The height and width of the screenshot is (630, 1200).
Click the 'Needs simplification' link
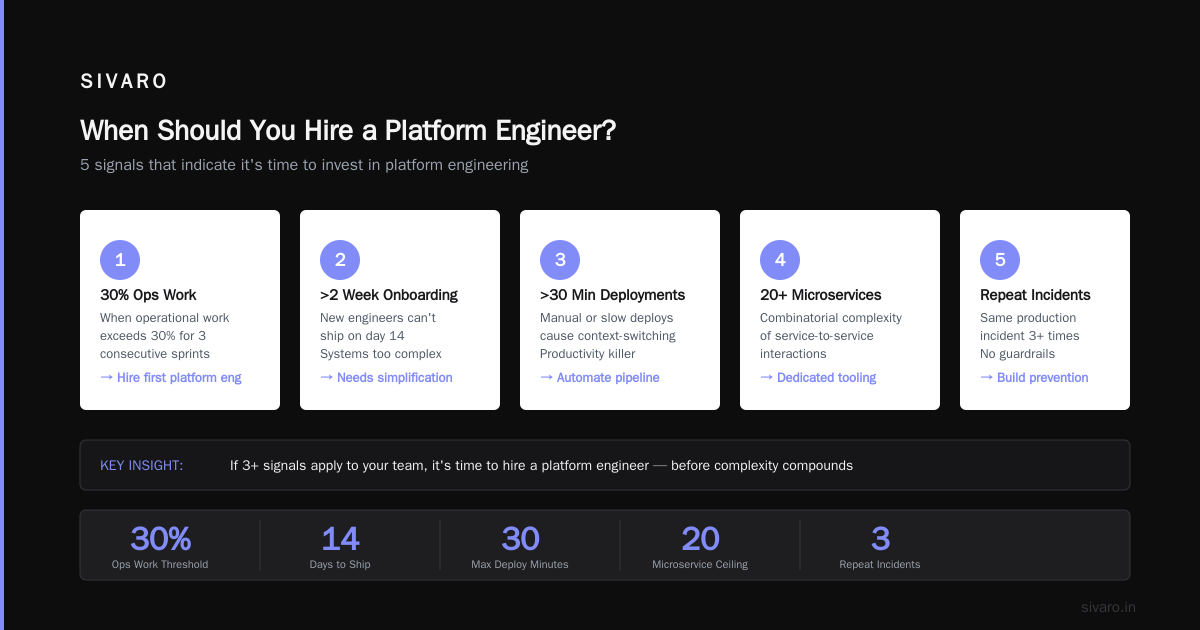pyautogui.click(x=386, y=378)
